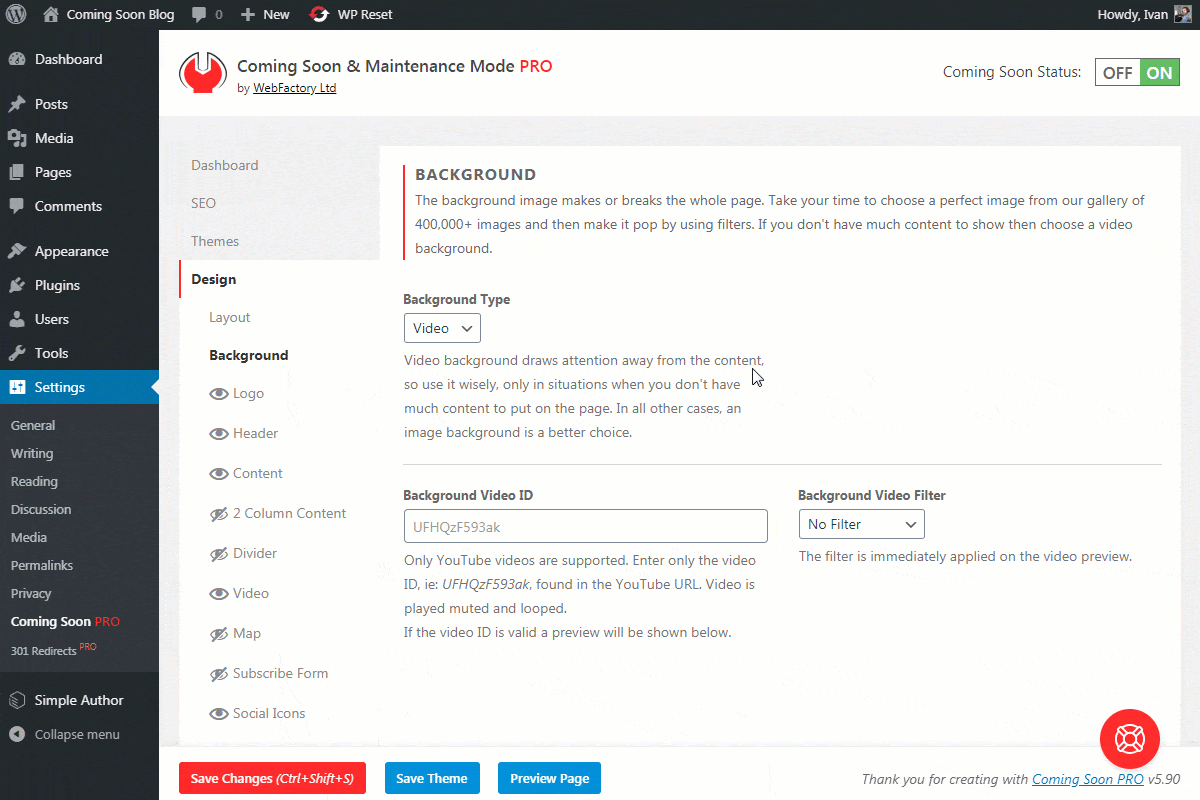
Task: Click the WP Reset icon in admin bar
Action: 319,15
